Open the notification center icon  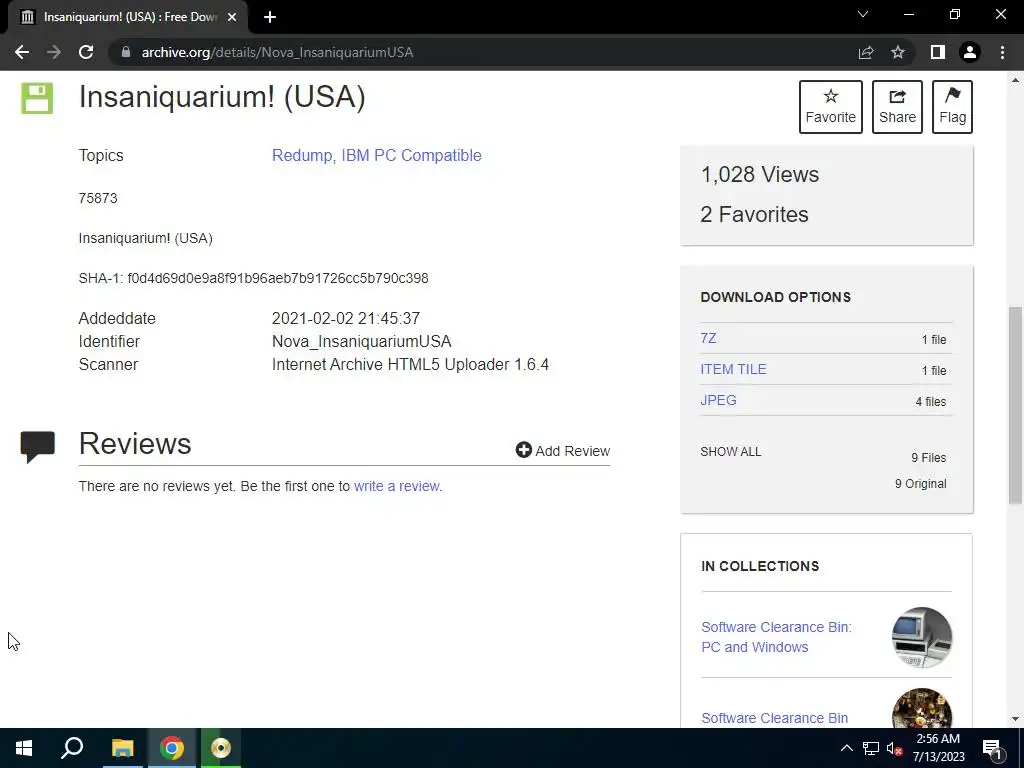(x=992, y=748)
